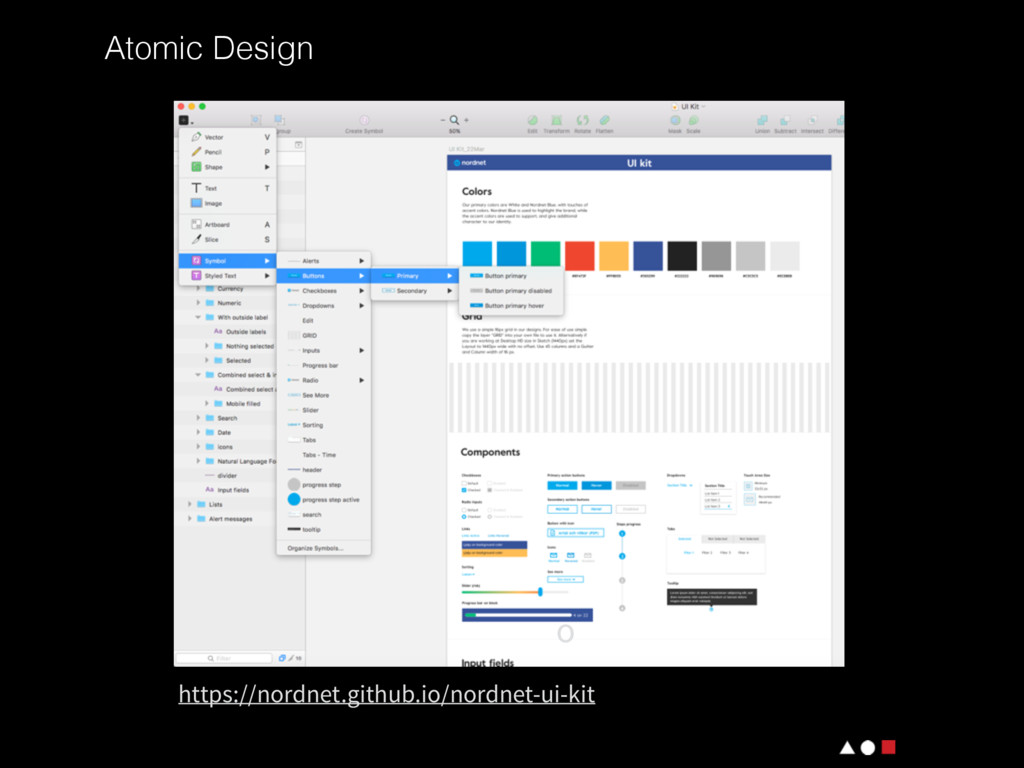Choose the Progress bar symbol

(324, 366)
